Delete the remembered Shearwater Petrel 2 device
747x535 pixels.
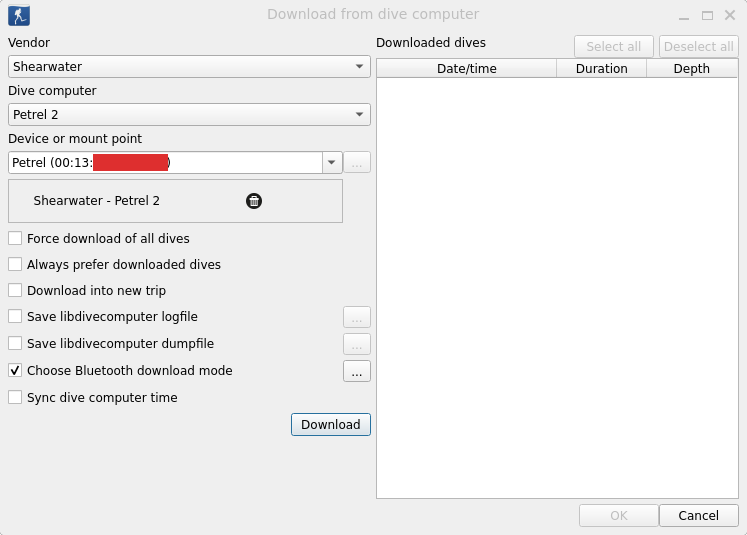click(x=254, y=201)
